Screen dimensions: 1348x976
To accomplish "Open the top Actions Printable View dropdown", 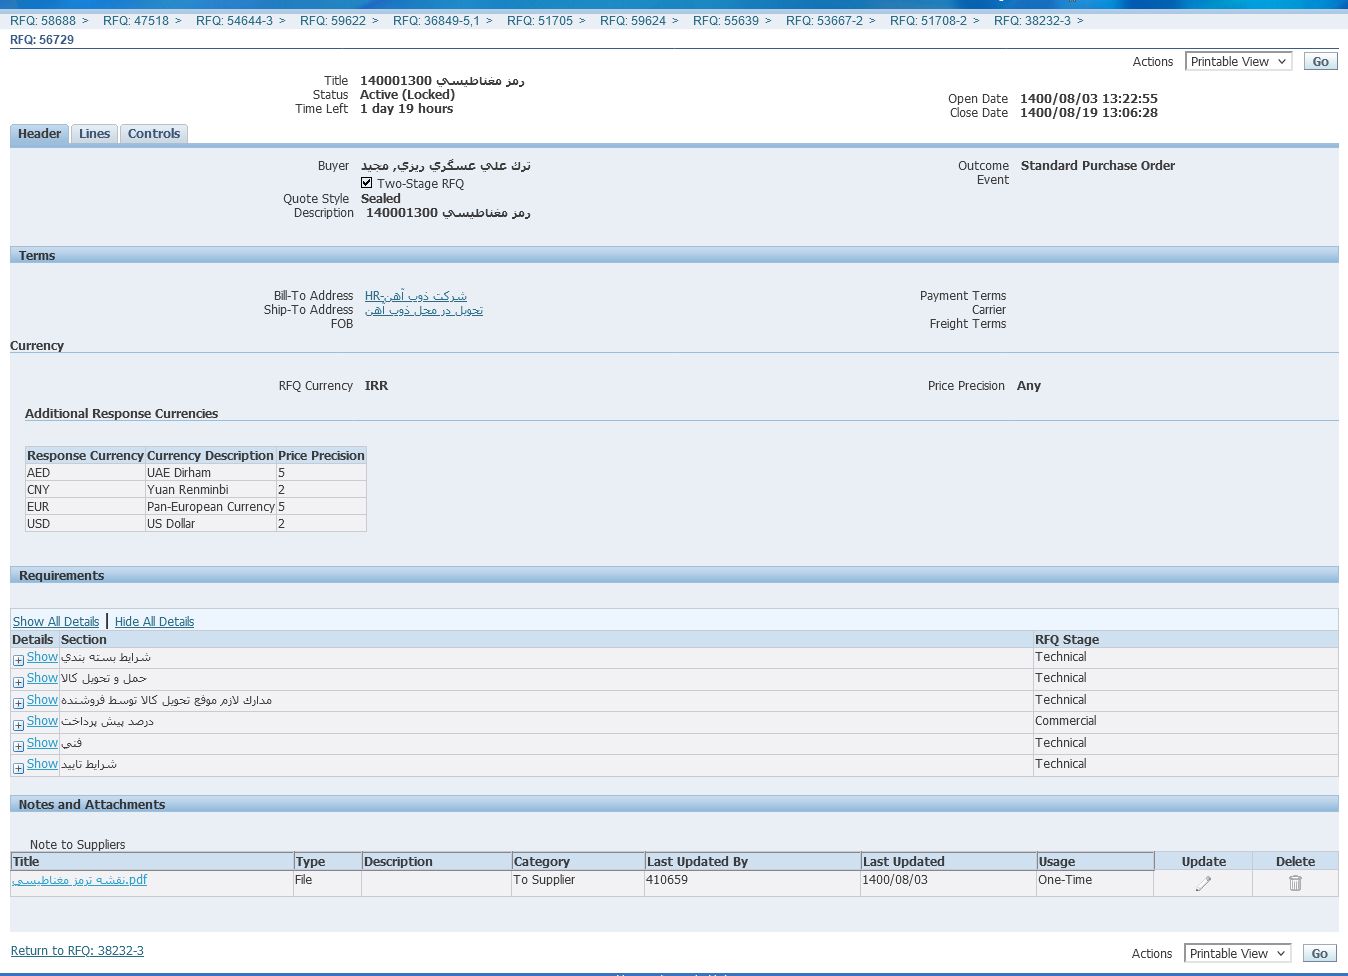I will pyautogui.click(x=1238, y=62).
